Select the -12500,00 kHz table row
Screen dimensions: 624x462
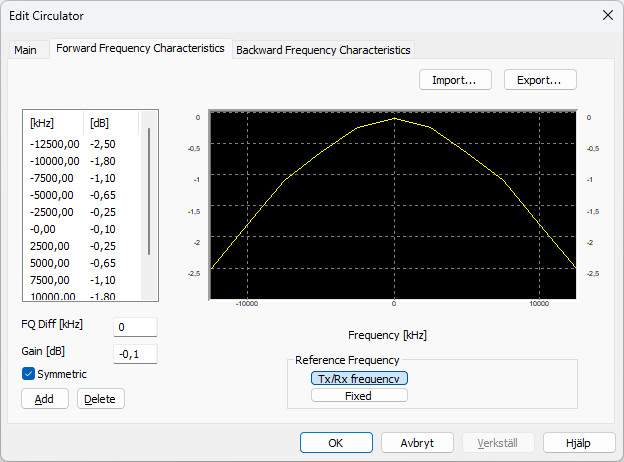(x=55, y=144)
